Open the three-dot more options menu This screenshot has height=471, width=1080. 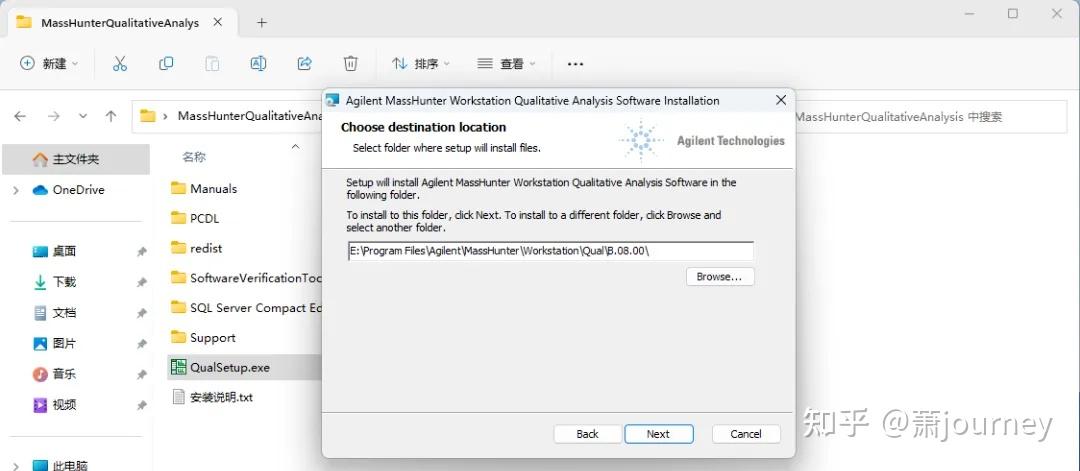575,63
